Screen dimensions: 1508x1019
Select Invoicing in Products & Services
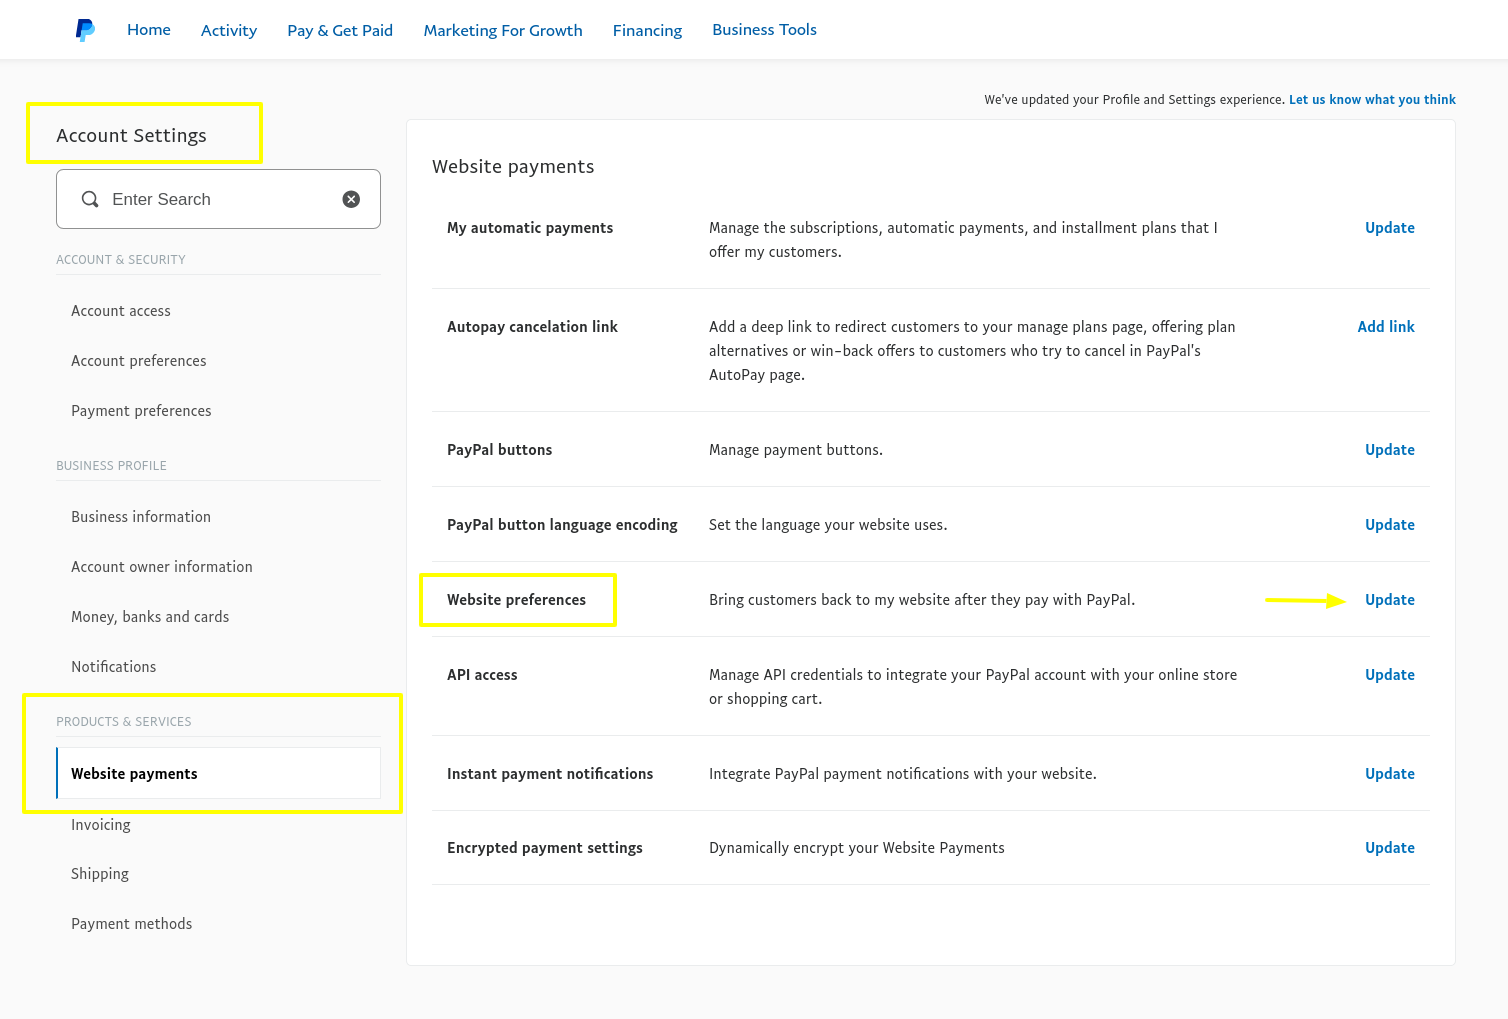point(101,825)
